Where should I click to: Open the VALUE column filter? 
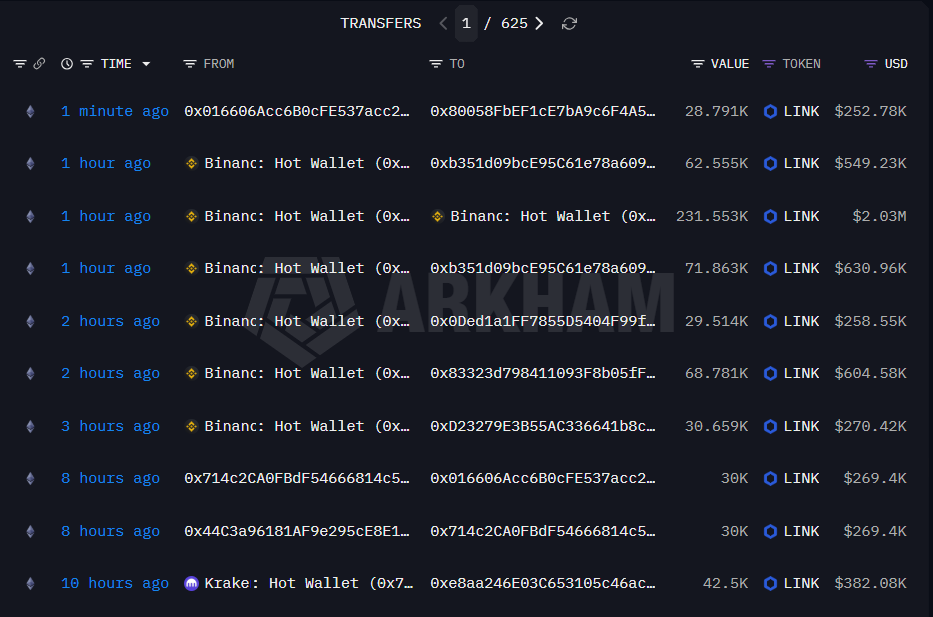[x=698, y=64]
